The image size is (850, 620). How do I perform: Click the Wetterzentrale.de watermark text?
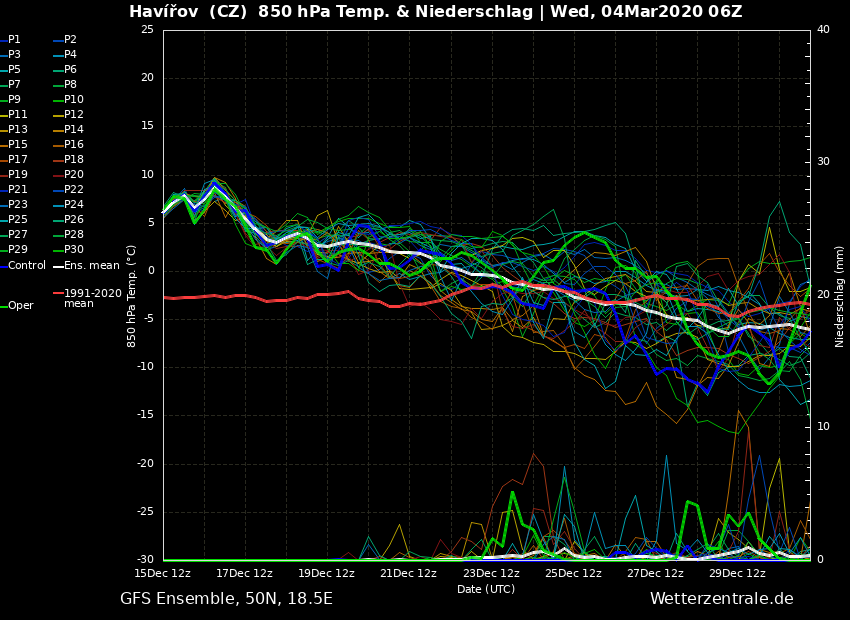721,599
